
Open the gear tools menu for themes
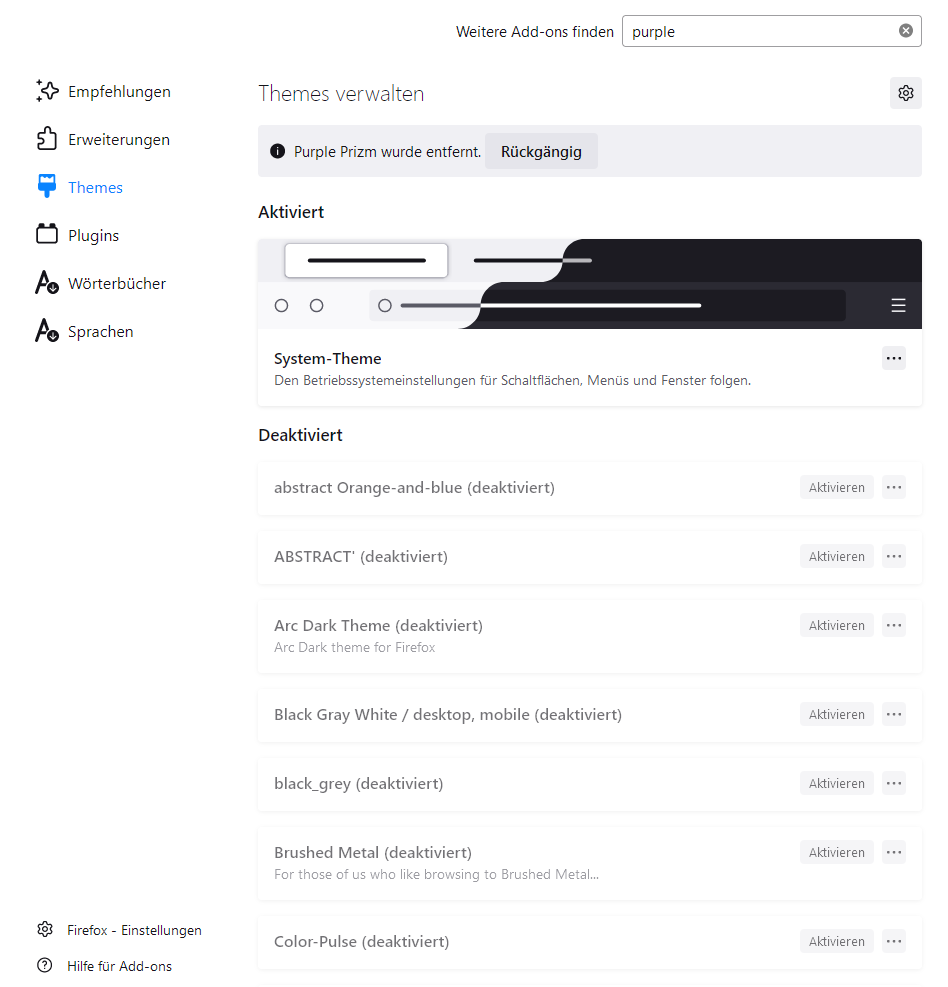(906, 93)
